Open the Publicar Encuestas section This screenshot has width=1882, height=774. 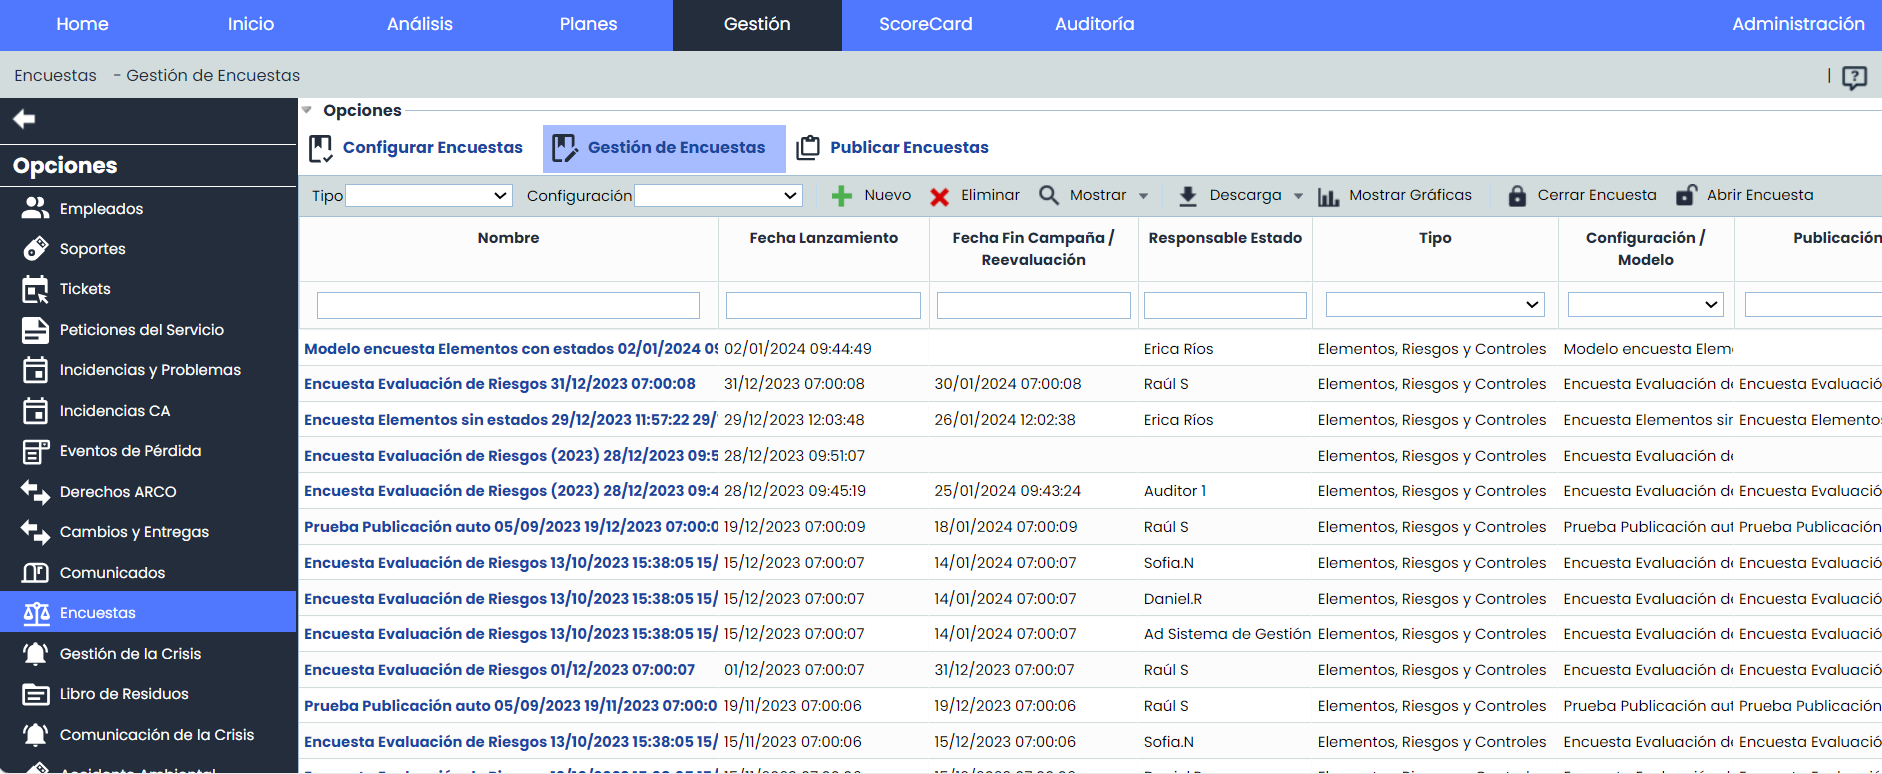pos(908,148)
